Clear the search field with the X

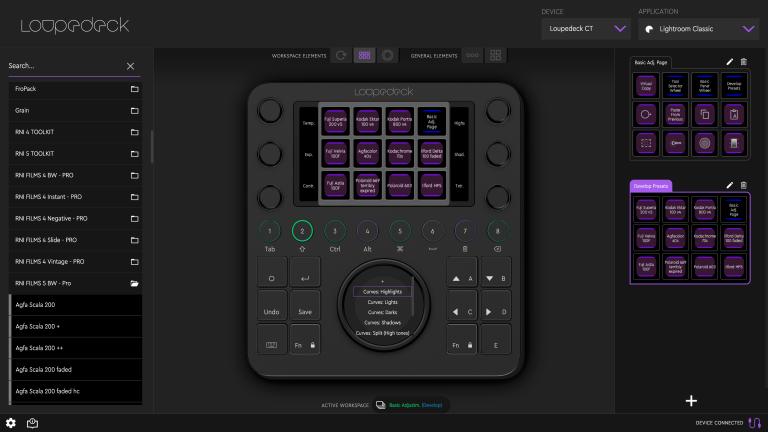coord(130,66)
